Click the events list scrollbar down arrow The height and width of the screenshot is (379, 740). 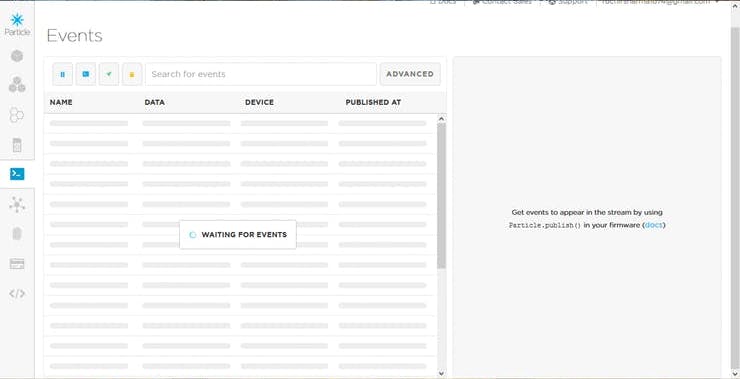pos(441,373)
